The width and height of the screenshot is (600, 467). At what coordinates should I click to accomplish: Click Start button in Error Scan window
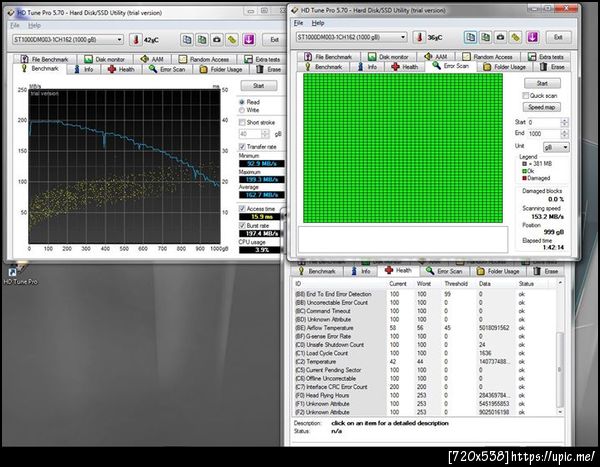click(542, 83)
